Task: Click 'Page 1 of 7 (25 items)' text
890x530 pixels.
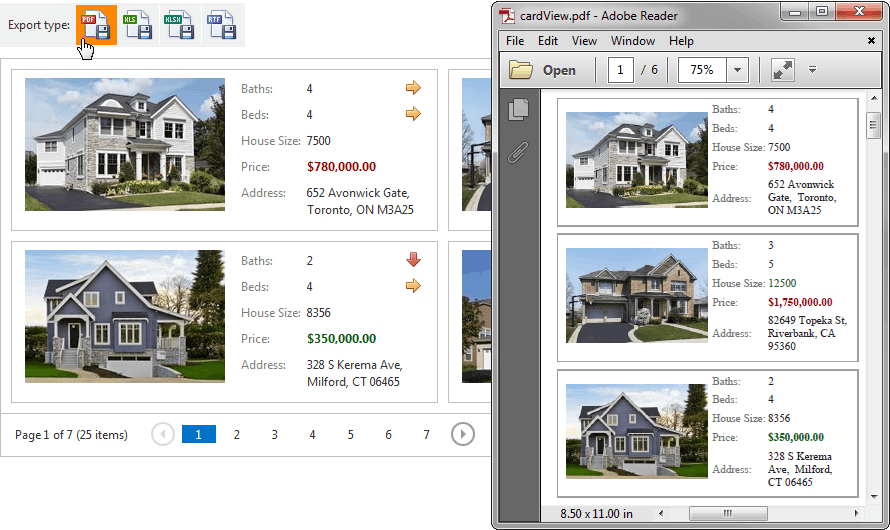Action: coord(72,435)
